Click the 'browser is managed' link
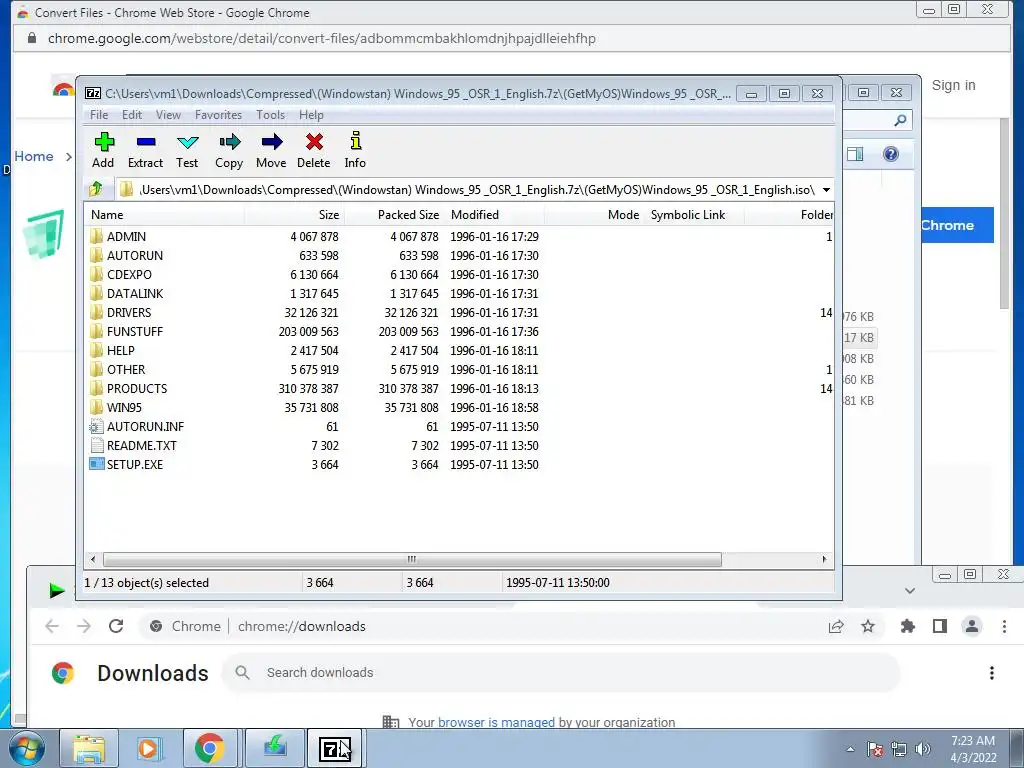 (496, 722)
